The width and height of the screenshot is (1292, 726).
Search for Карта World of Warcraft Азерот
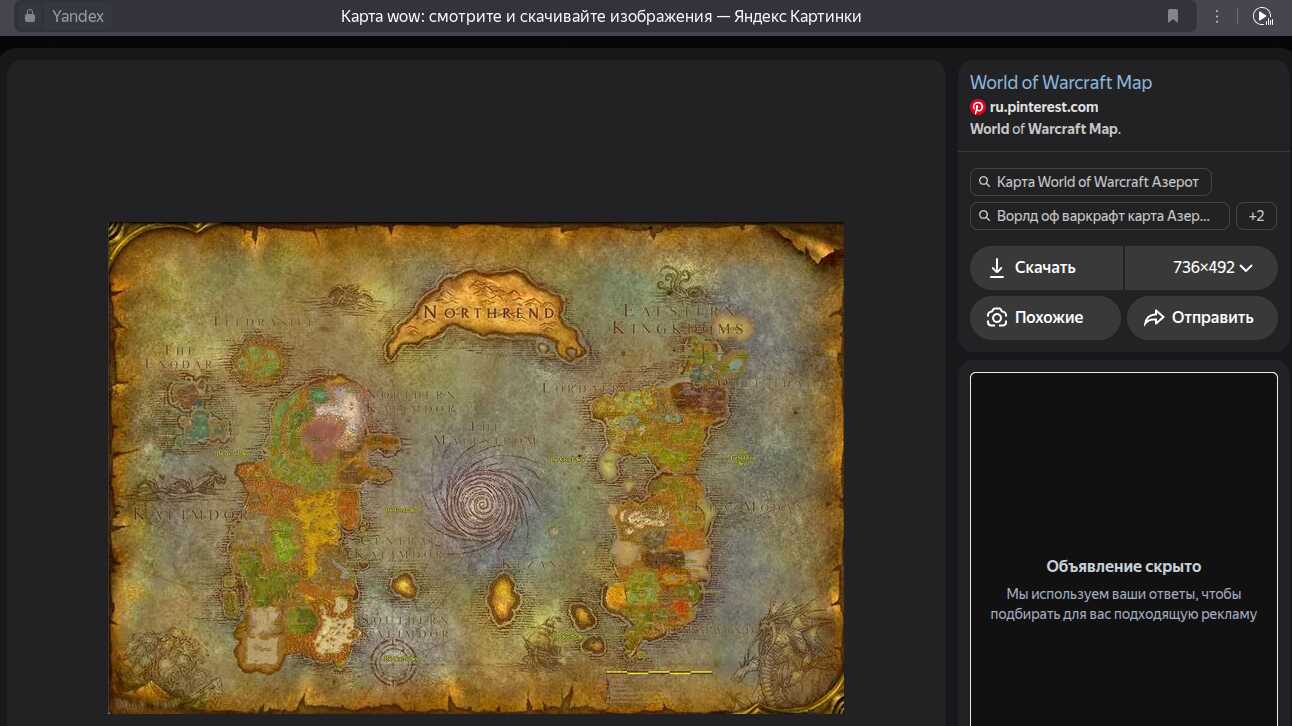[1091, 182]
